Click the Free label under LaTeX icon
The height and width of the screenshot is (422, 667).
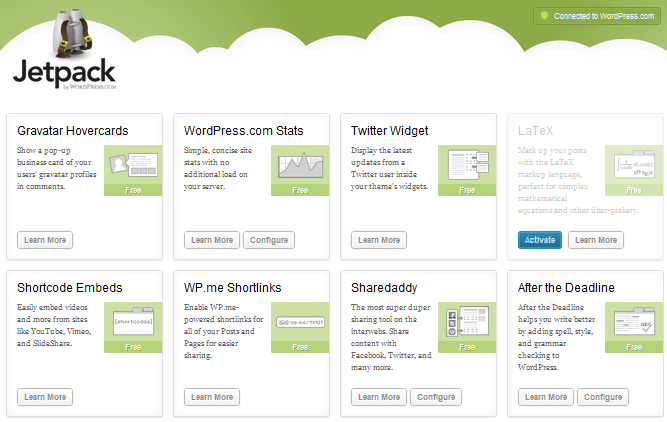(x=634, y=190)
